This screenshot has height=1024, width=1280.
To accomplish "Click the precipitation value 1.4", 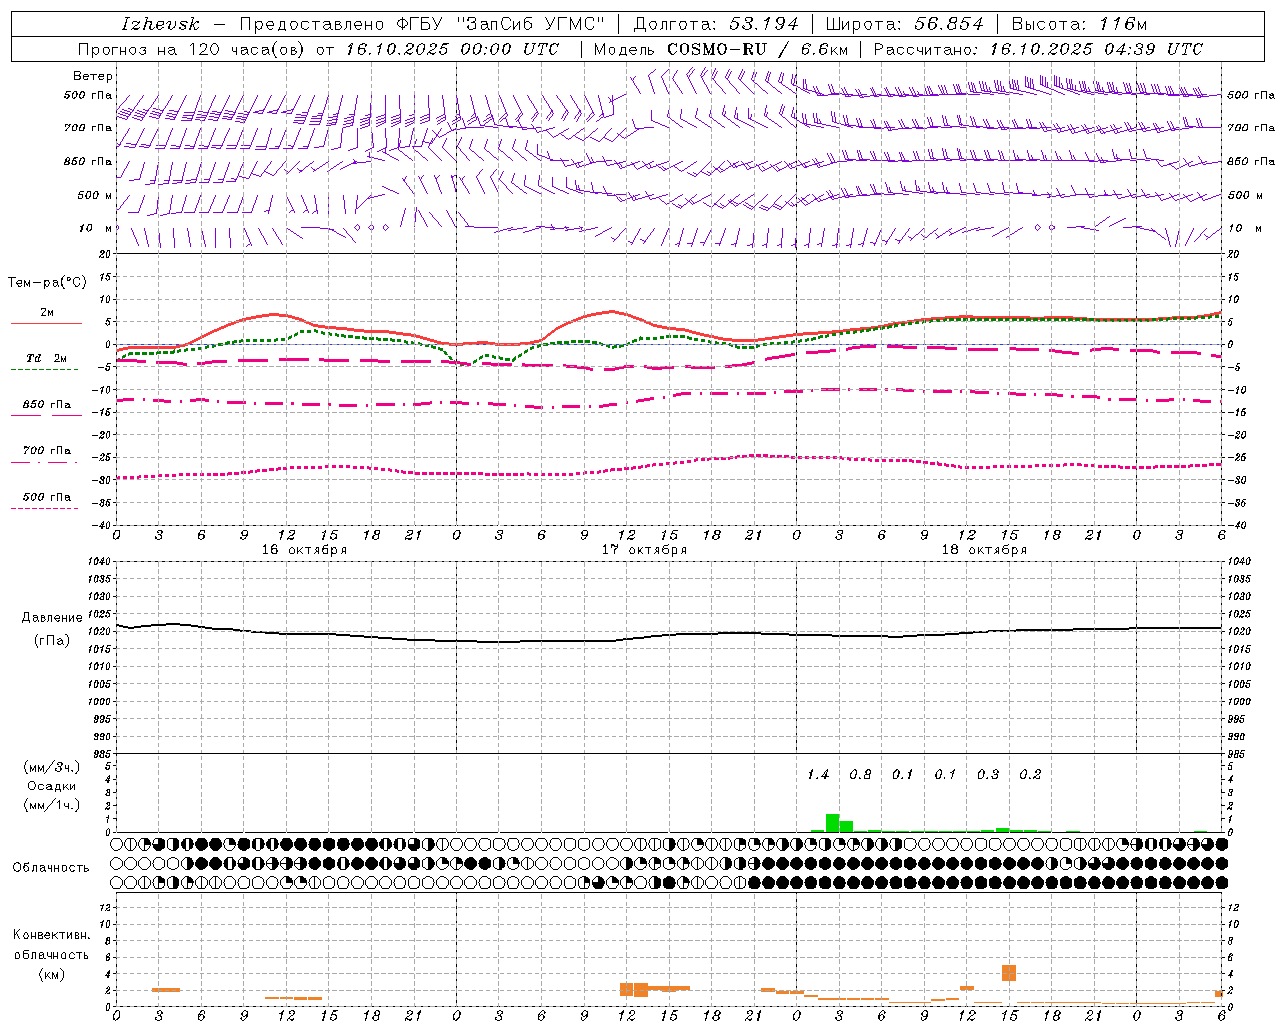I will [x=818, y=775].
